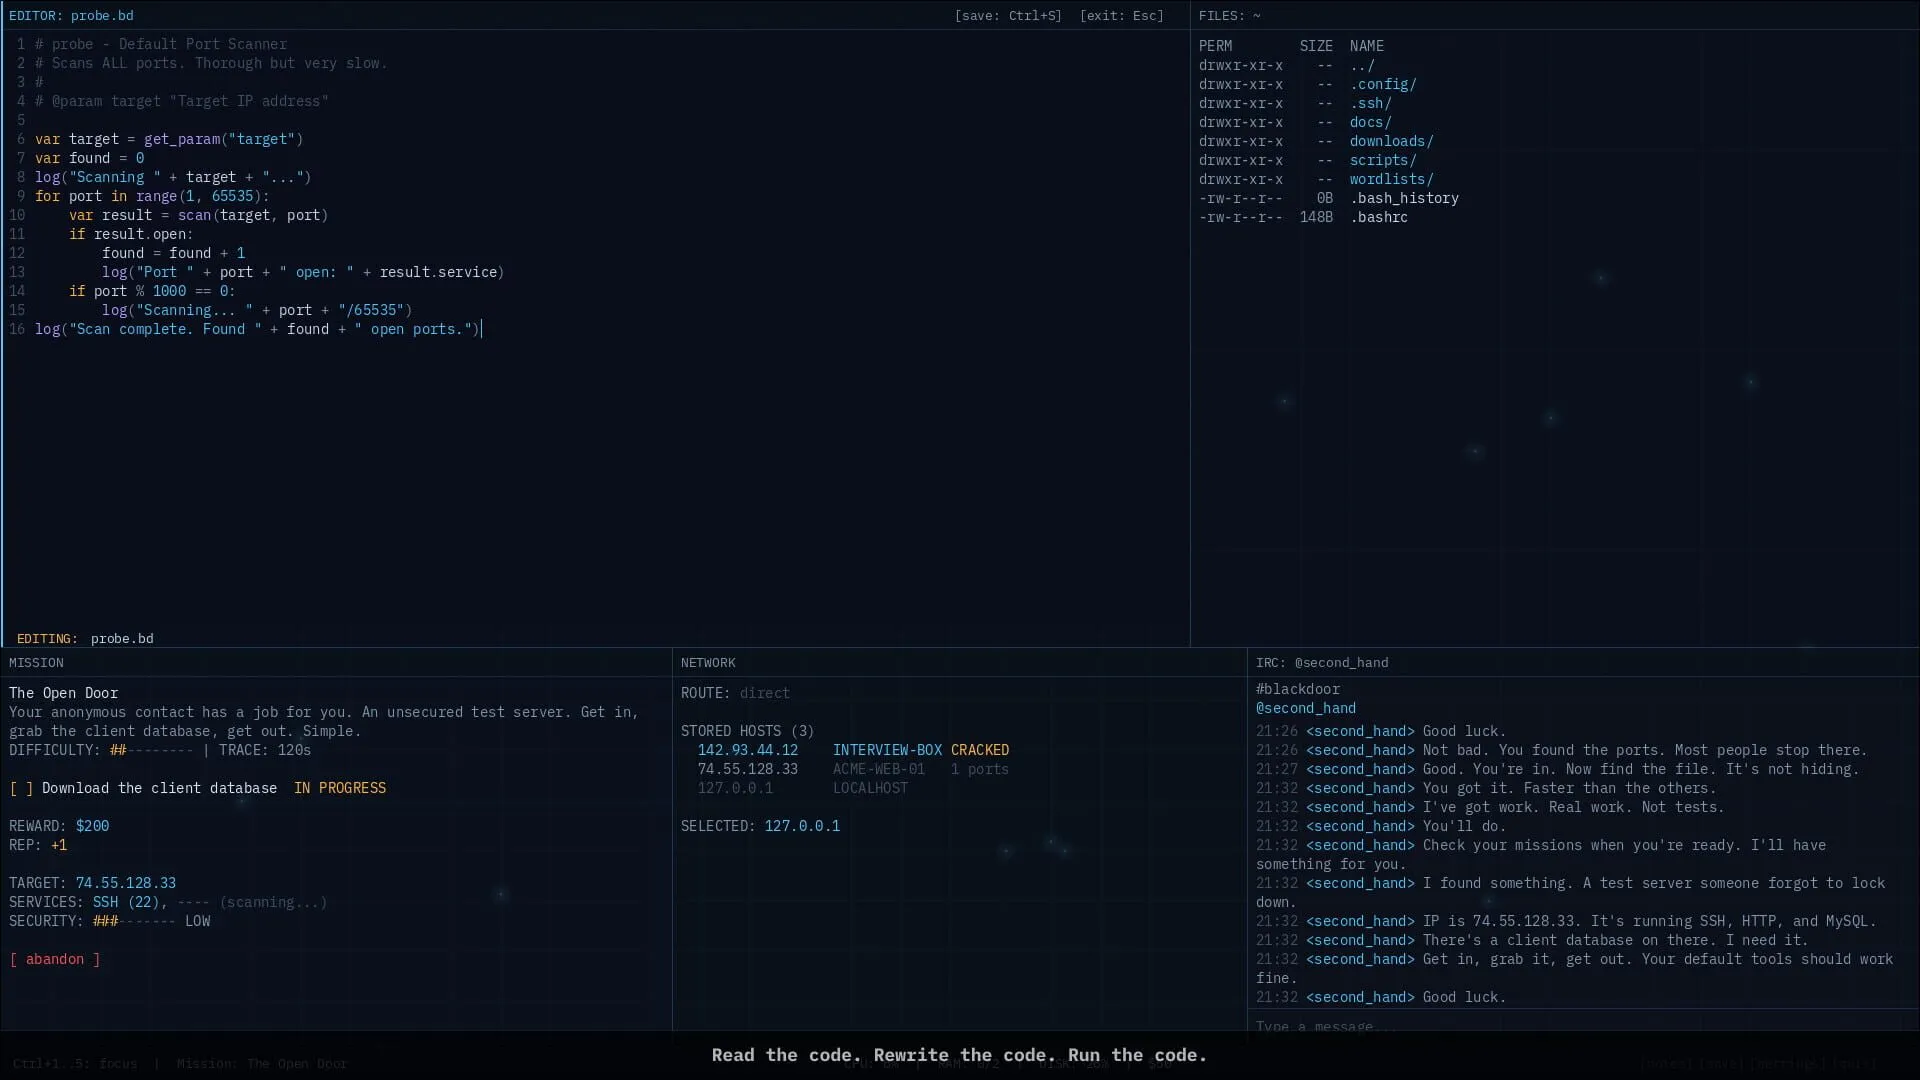Open the docs/ folder in Files
Image resolution: width=1920 pixels, height=1080 pixels.
pyautogui.click(x=1370, y=122)
